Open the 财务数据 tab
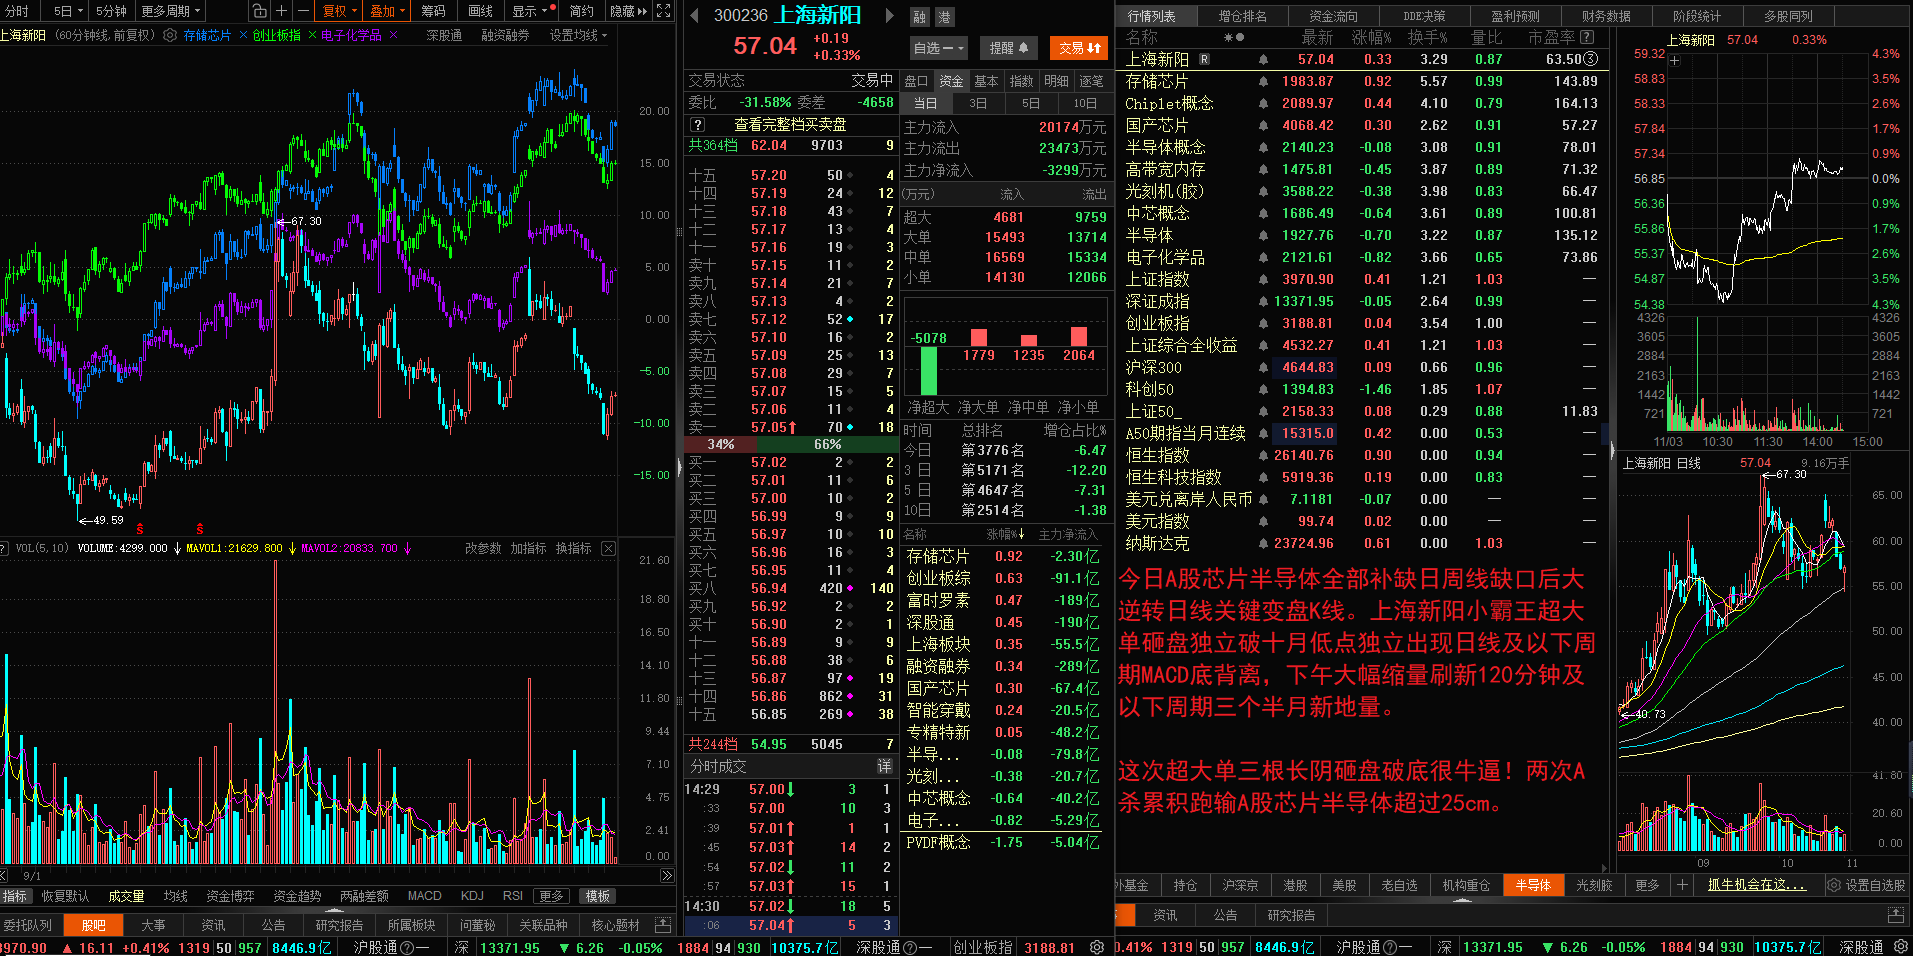1913x956 pixels. [x=1607, y=16]
